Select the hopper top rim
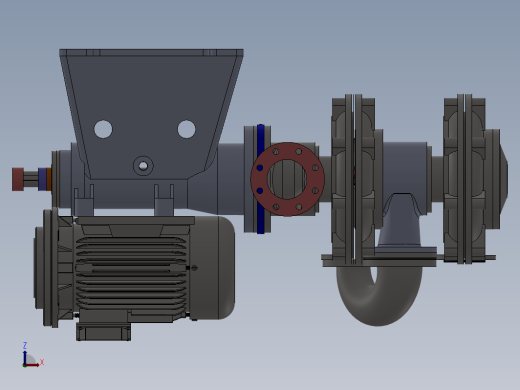Image resolution: width=520 pixels, height=390 pixels. point(151,52)
